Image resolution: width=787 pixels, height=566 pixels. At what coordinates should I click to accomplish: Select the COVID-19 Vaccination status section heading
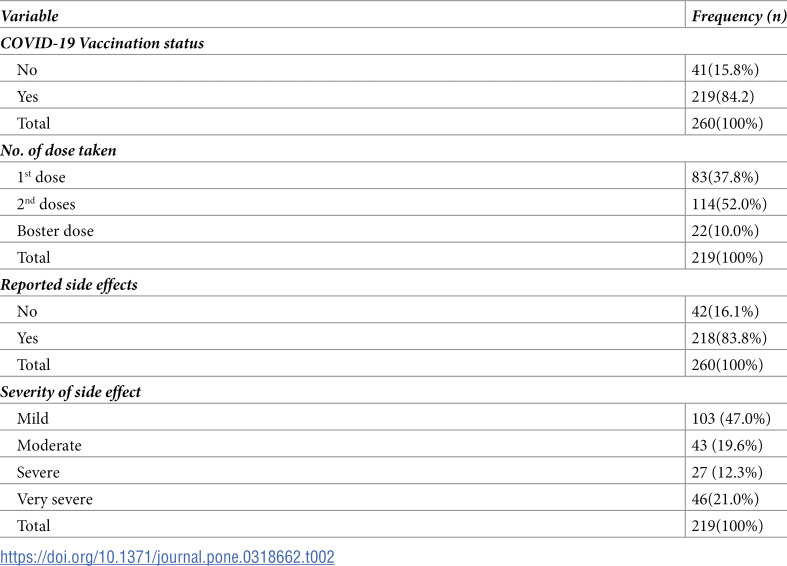point(102,43)
